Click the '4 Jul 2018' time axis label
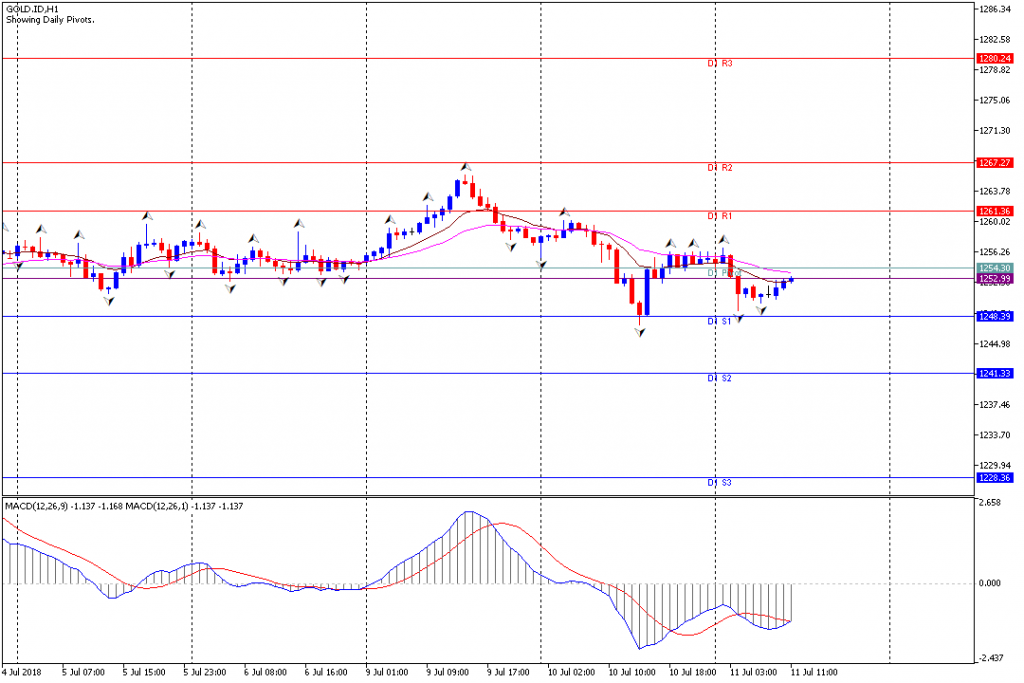The height and width of the screenshot is (683, 1024). tap(22, 673)
